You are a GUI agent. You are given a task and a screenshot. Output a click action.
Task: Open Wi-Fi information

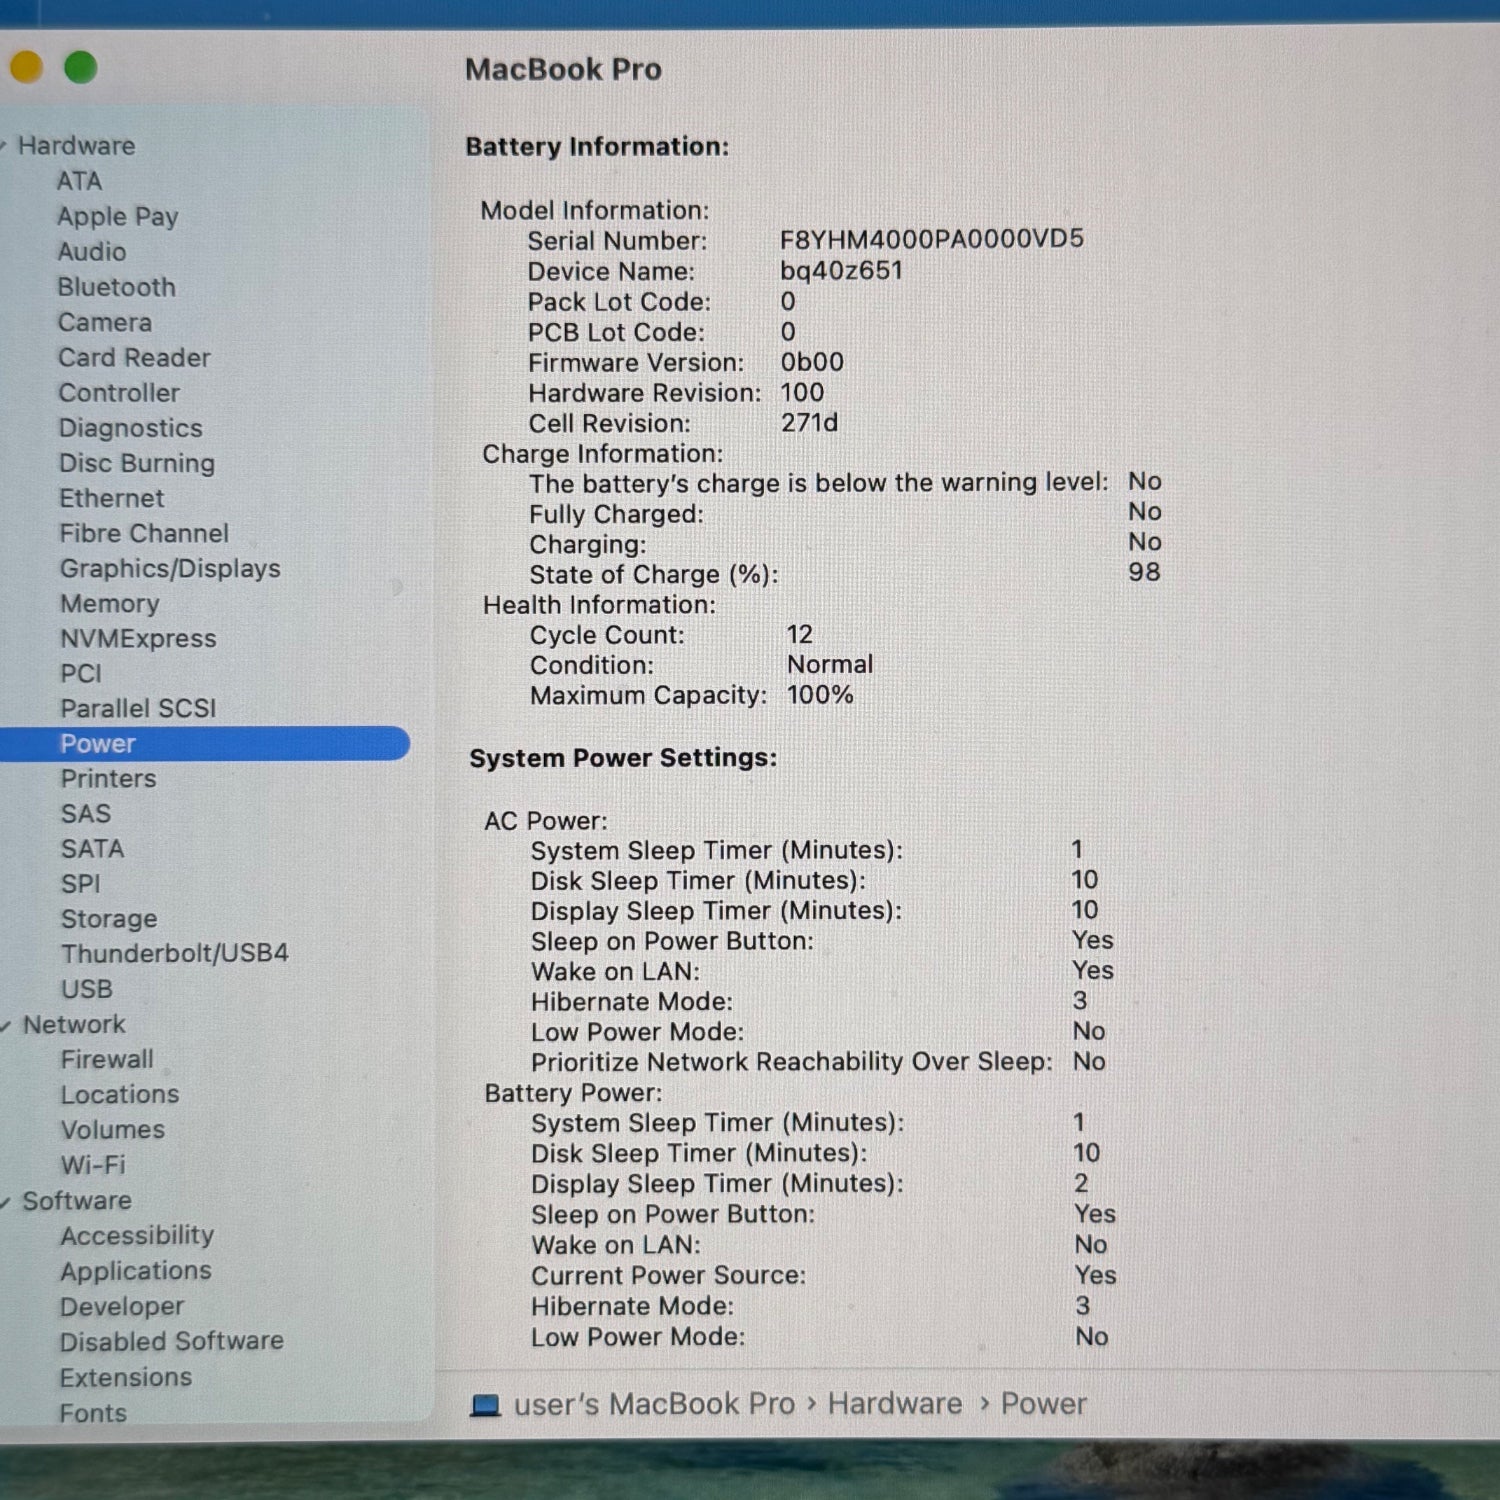click(93, 1165)
